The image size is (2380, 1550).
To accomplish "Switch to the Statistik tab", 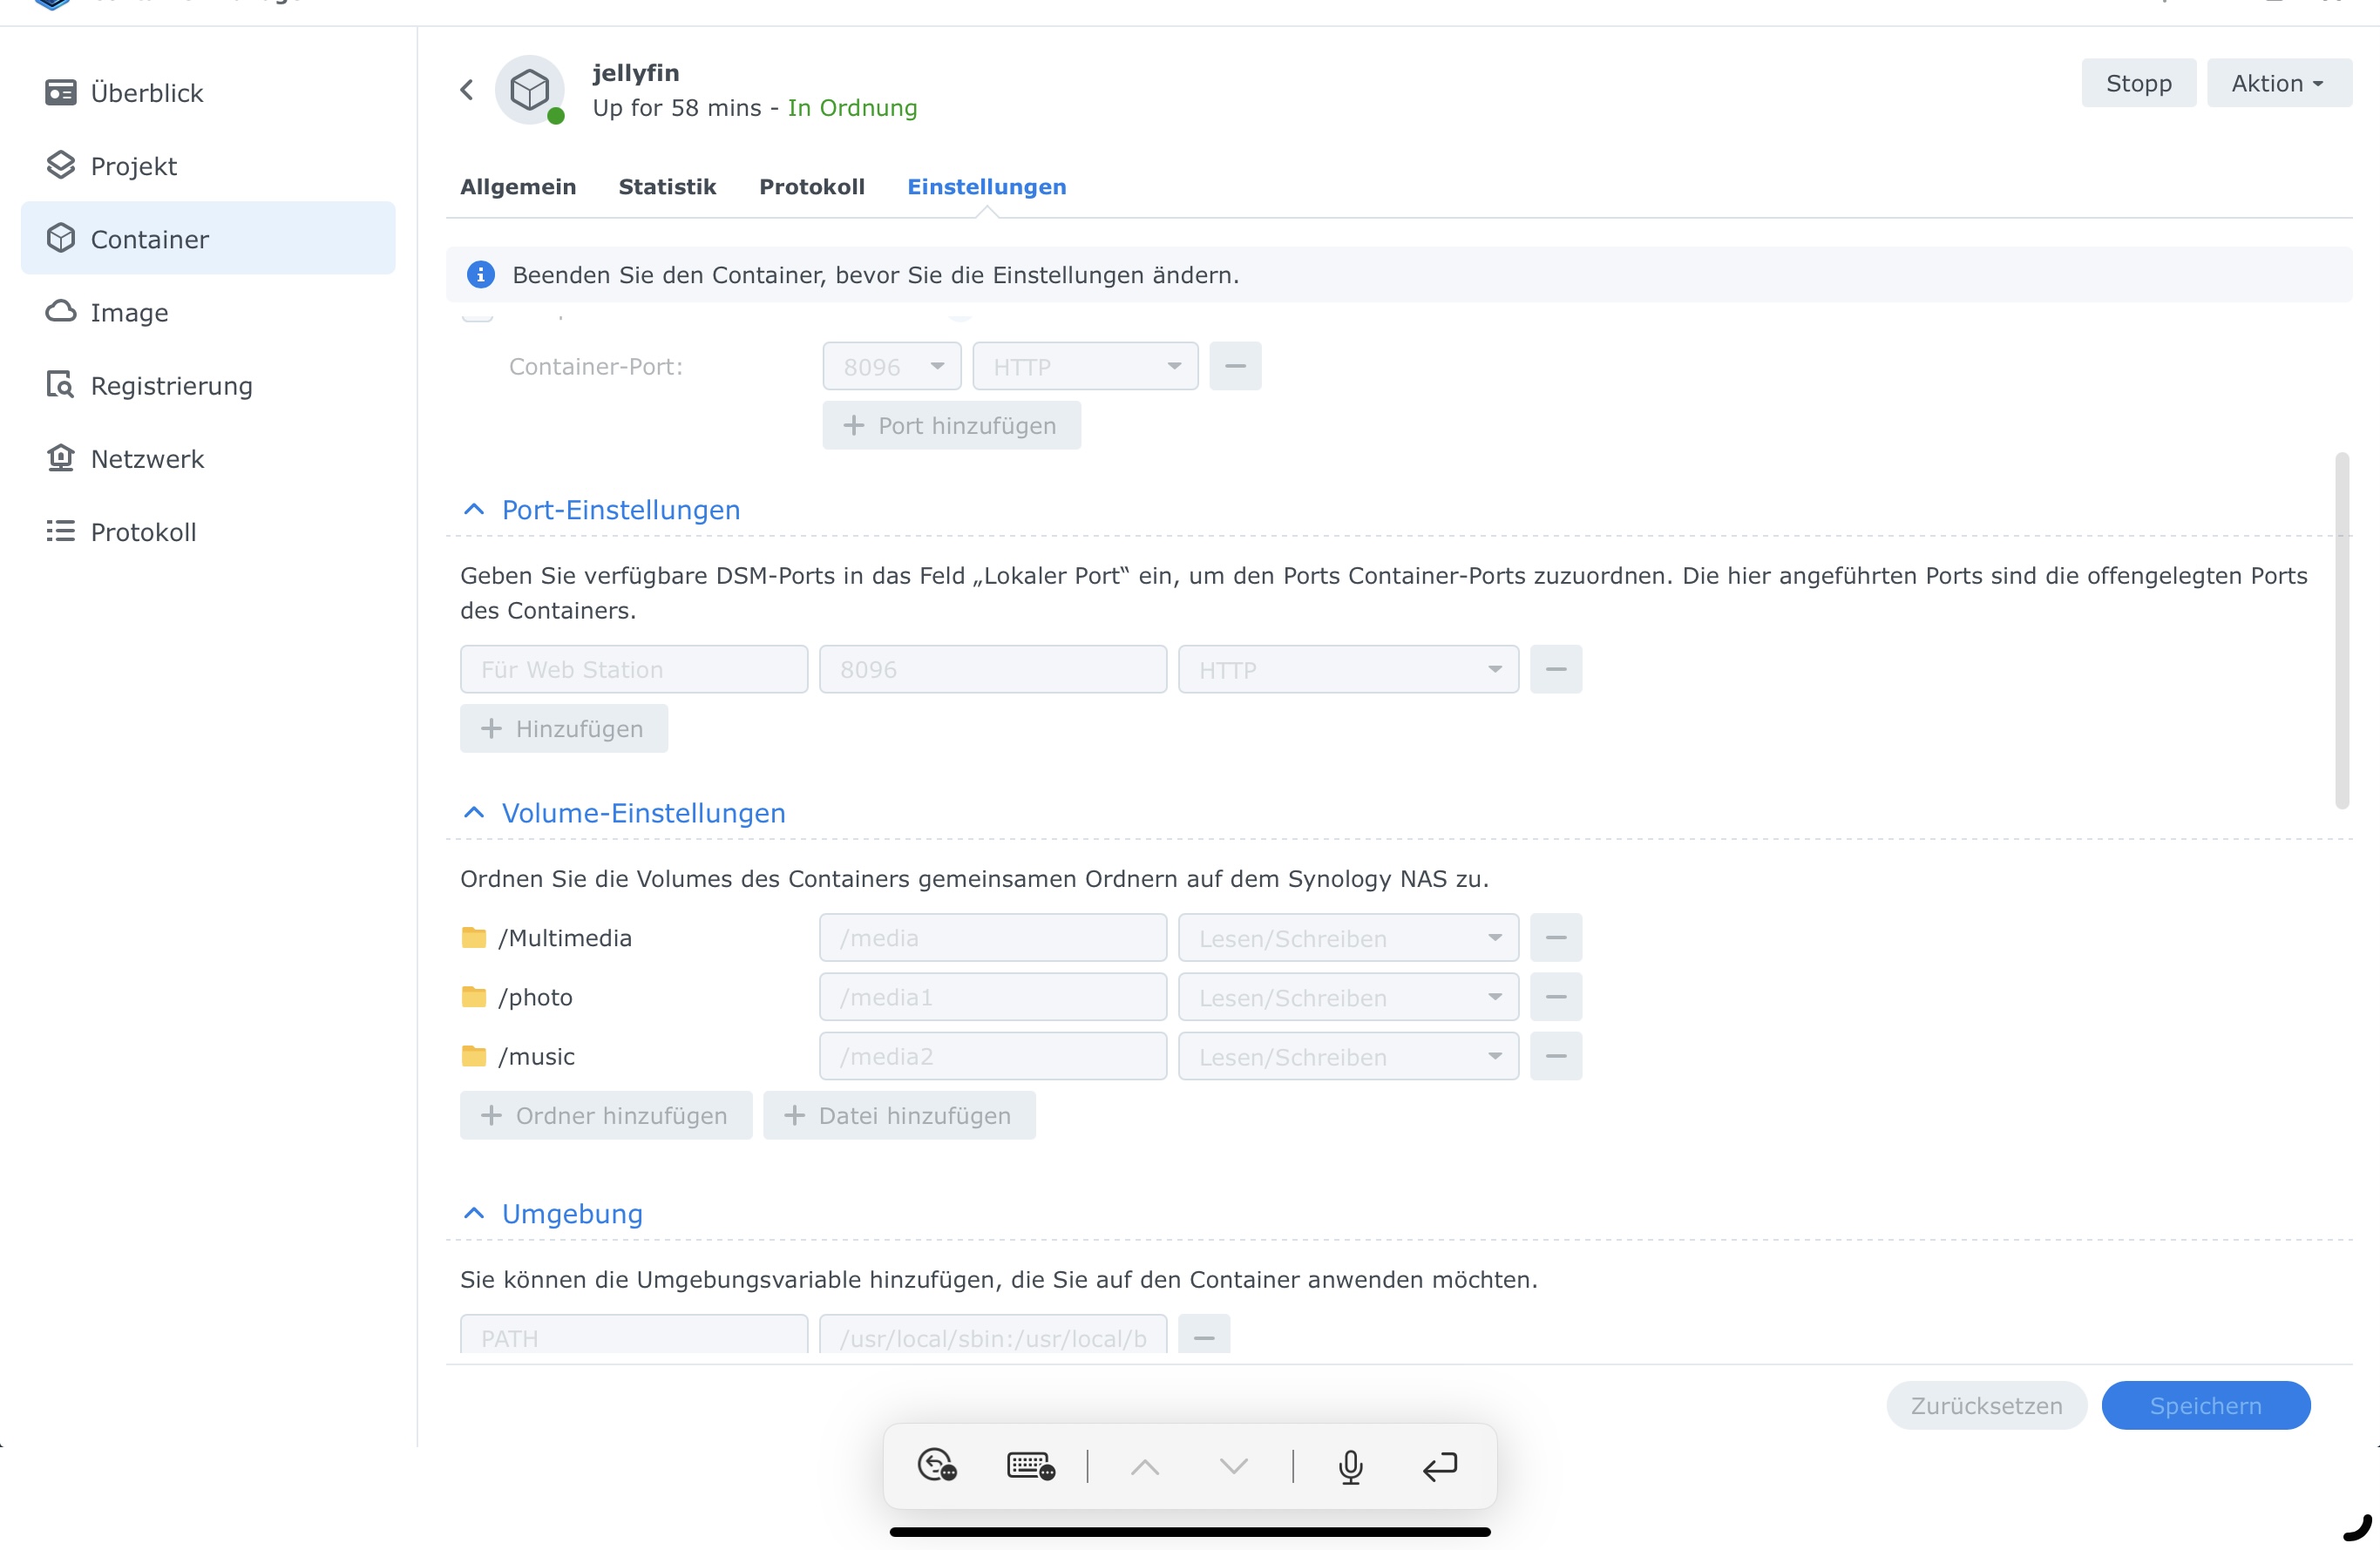I will coord(667,187).
